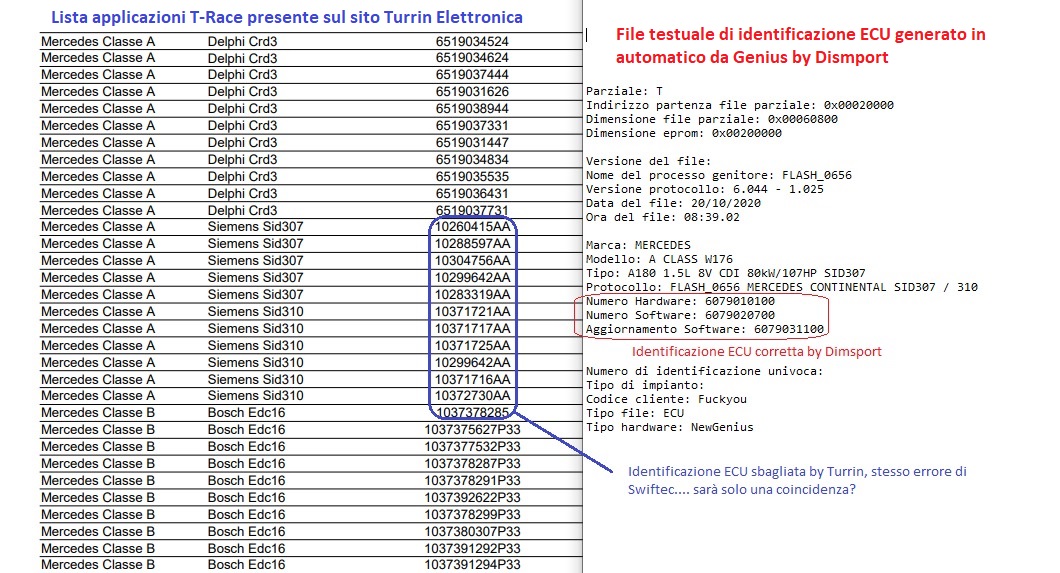Click the 'Numero Software: 6079020700' line
Image resolution: width=1060 pixels, height=573 pixels.
coord(680,315)
